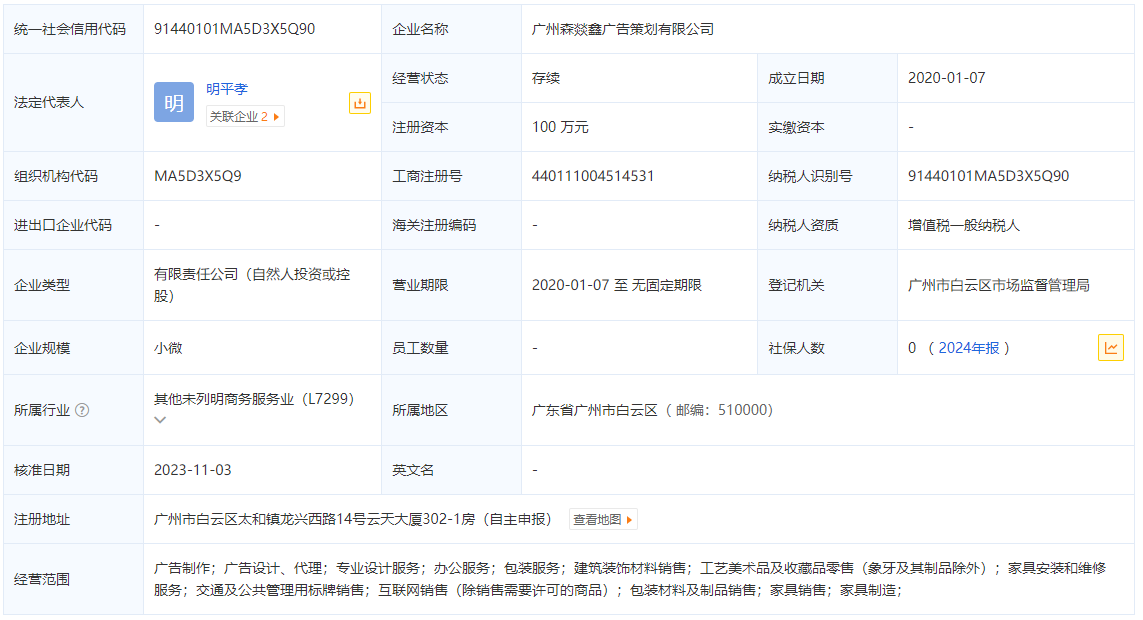Click the 员工数量 label
1143x620 pixels.
coord(421,348)
